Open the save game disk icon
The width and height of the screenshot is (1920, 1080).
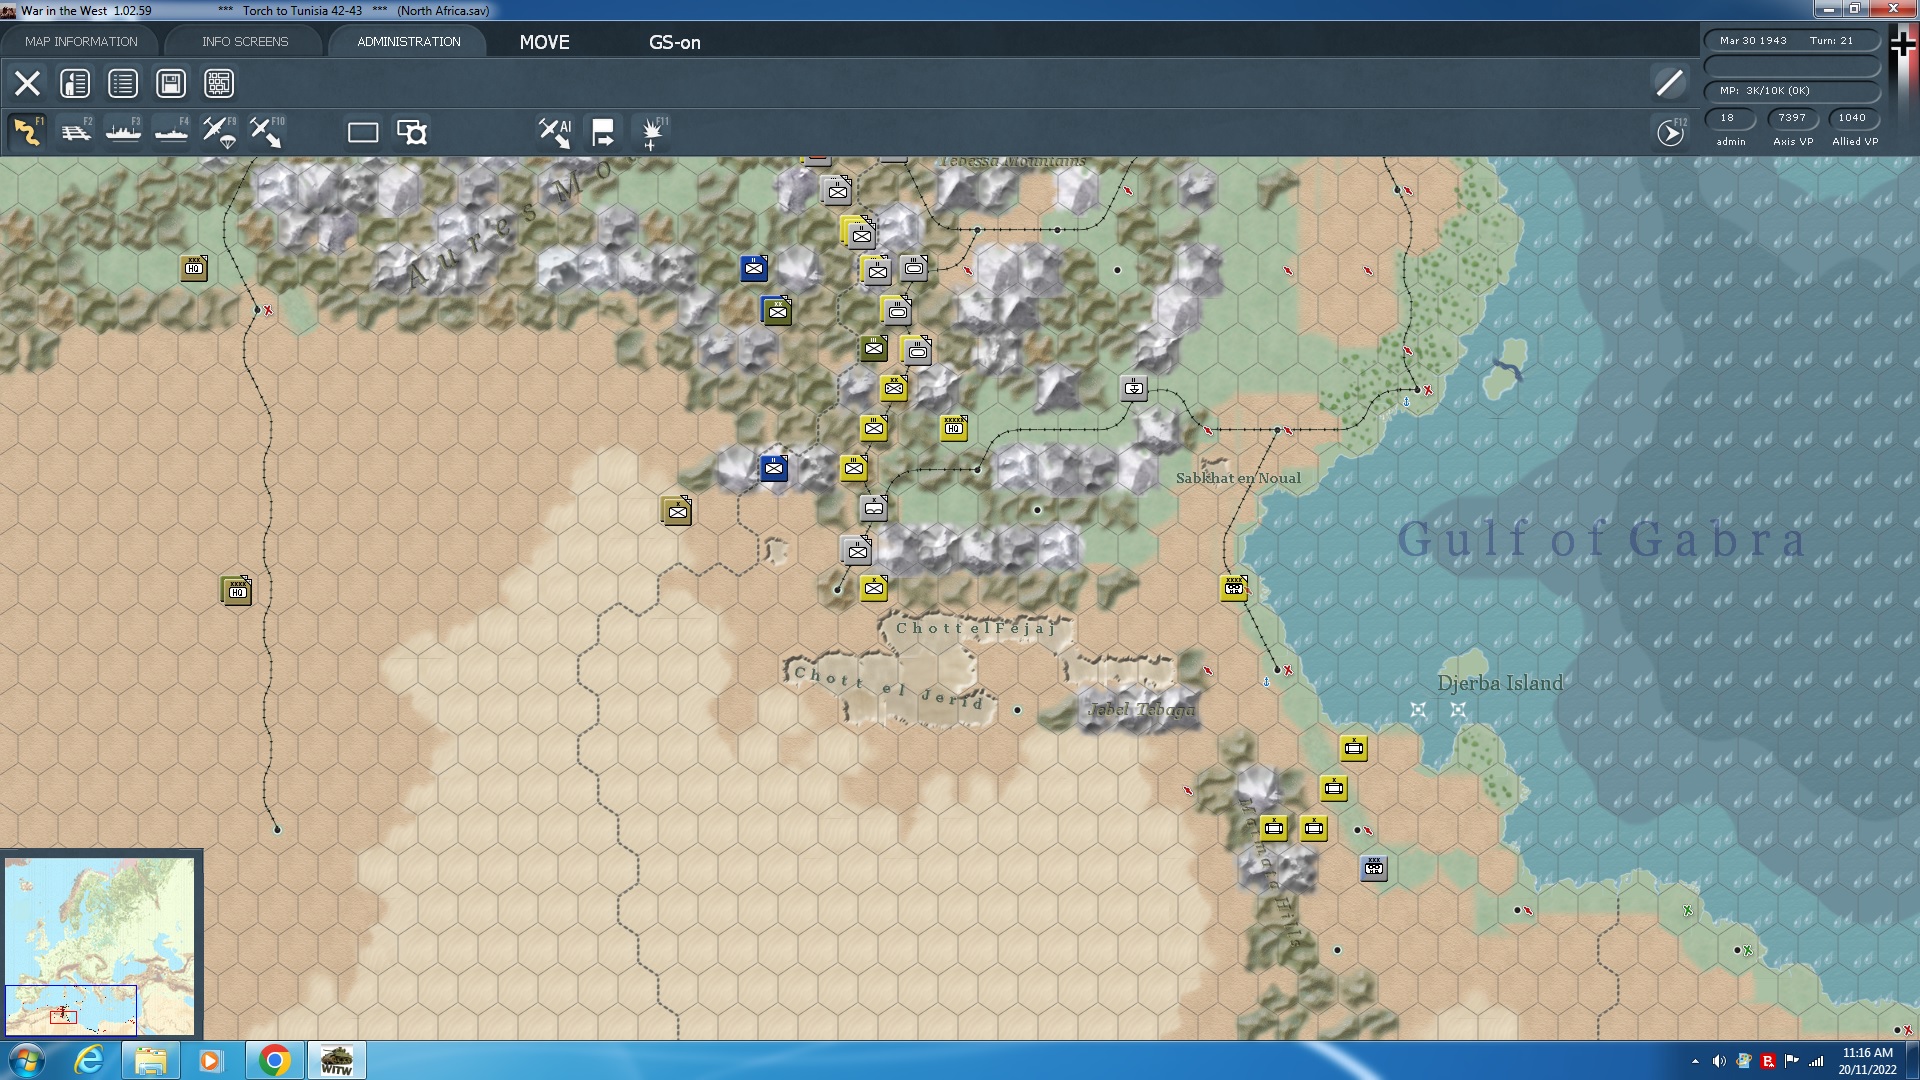(x=171, y=83)
